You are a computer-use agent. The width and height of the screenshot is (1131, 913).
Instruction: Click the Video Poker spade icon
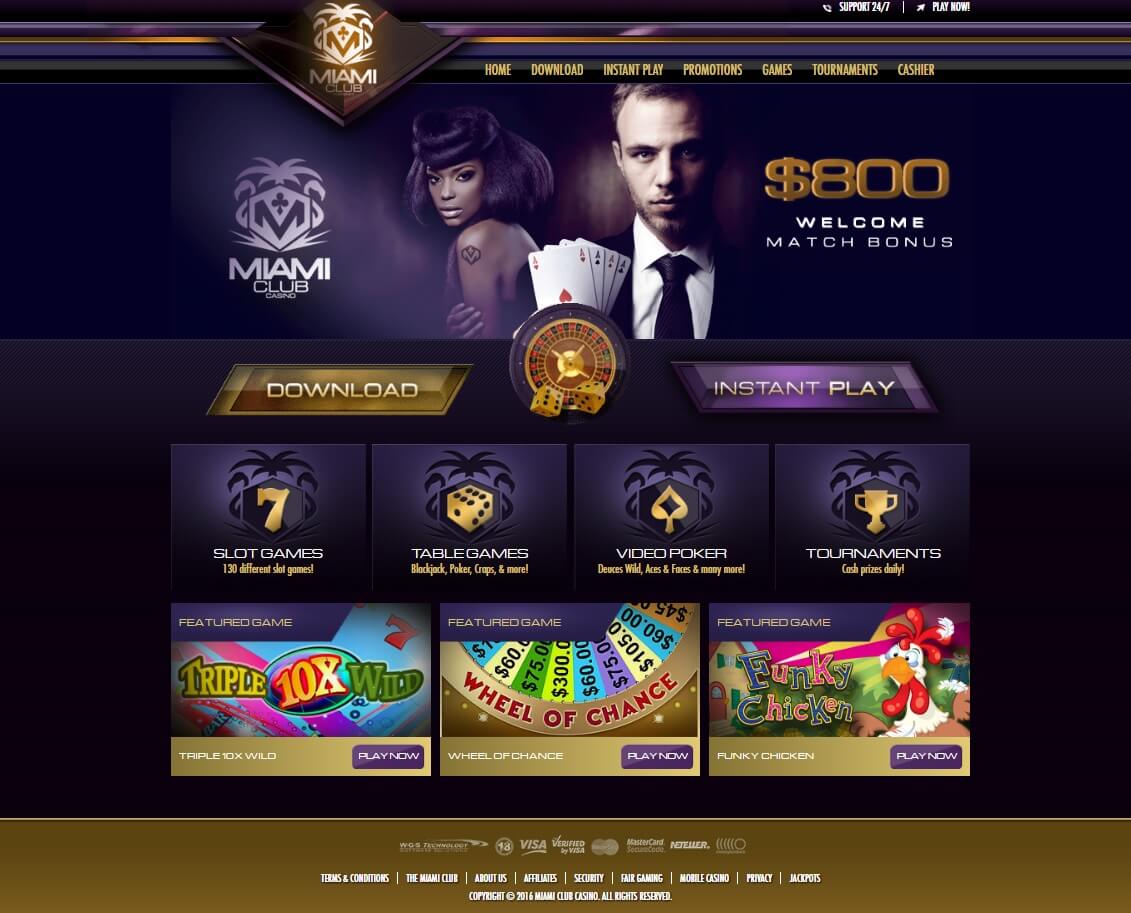669,509
